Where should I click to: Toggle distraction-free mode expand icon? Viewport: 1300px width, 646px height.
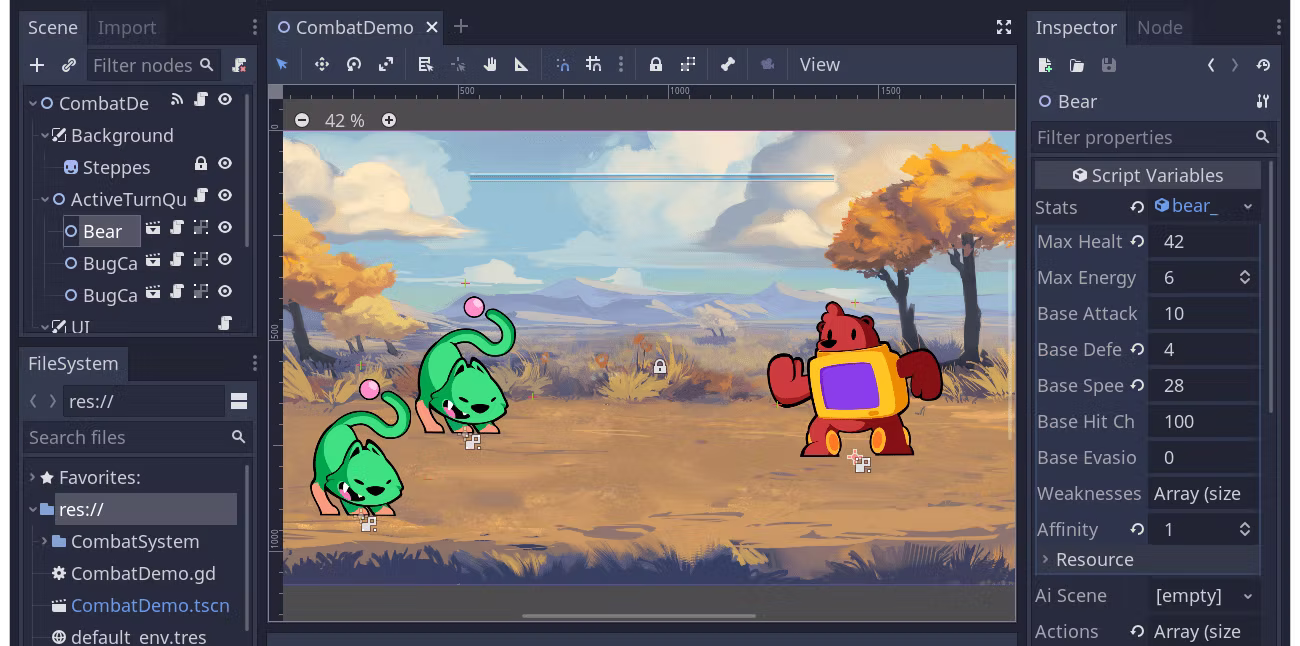coord(1004,27)
